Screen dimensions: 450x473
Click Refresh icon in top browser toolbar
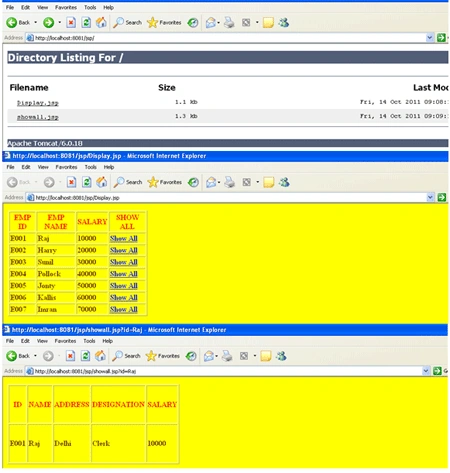86,23
